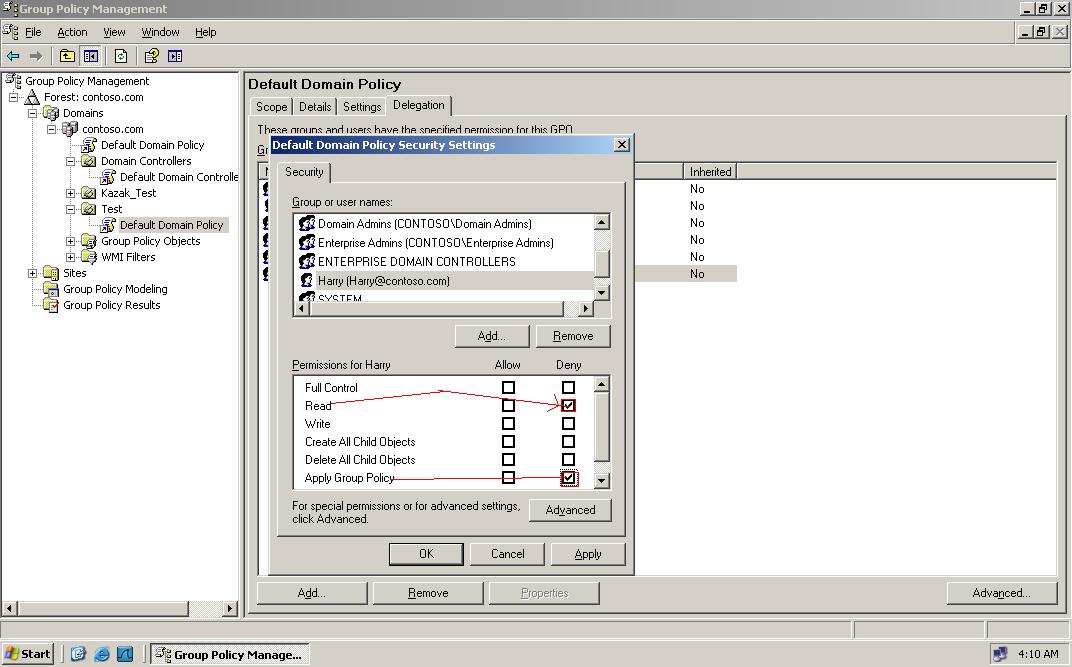
Task: Click the Domain Admins group icon
Action: [307, 223]
